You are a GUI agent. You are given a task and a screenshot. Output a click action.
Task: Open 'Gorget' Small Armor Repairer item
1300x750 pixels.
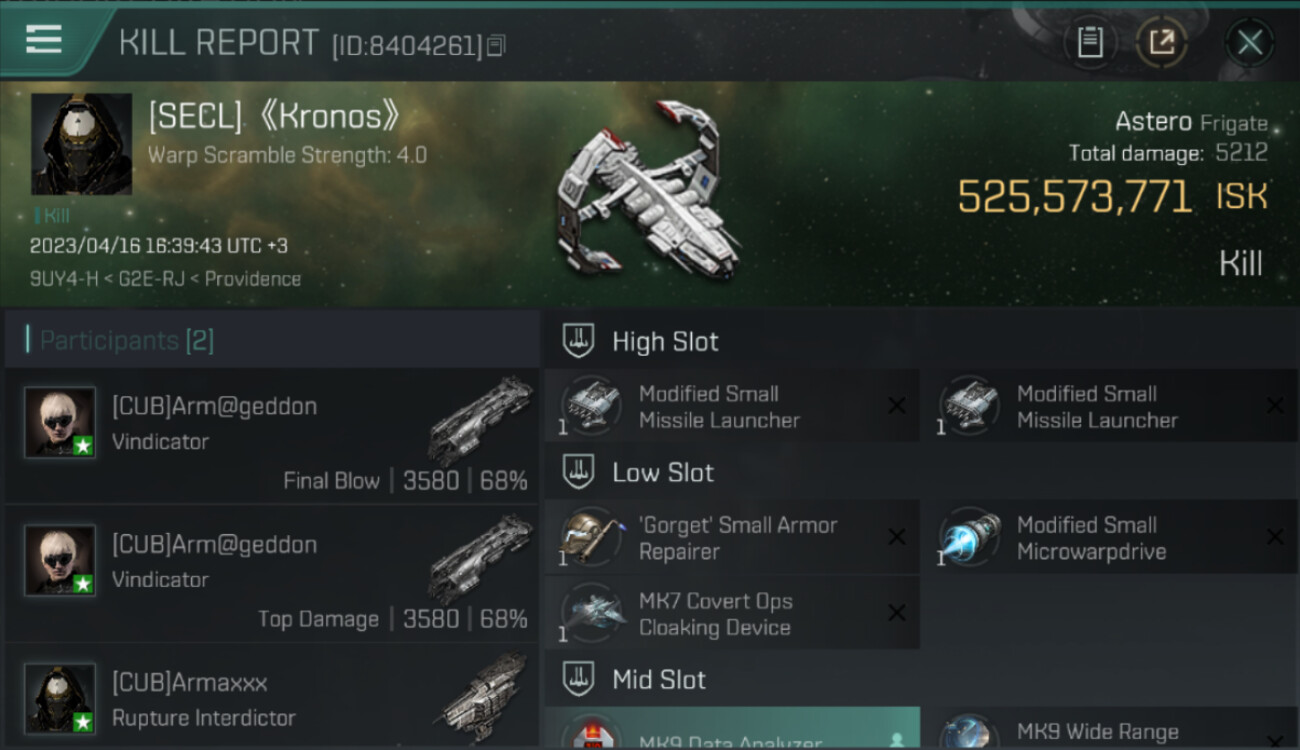click(732, 537)
